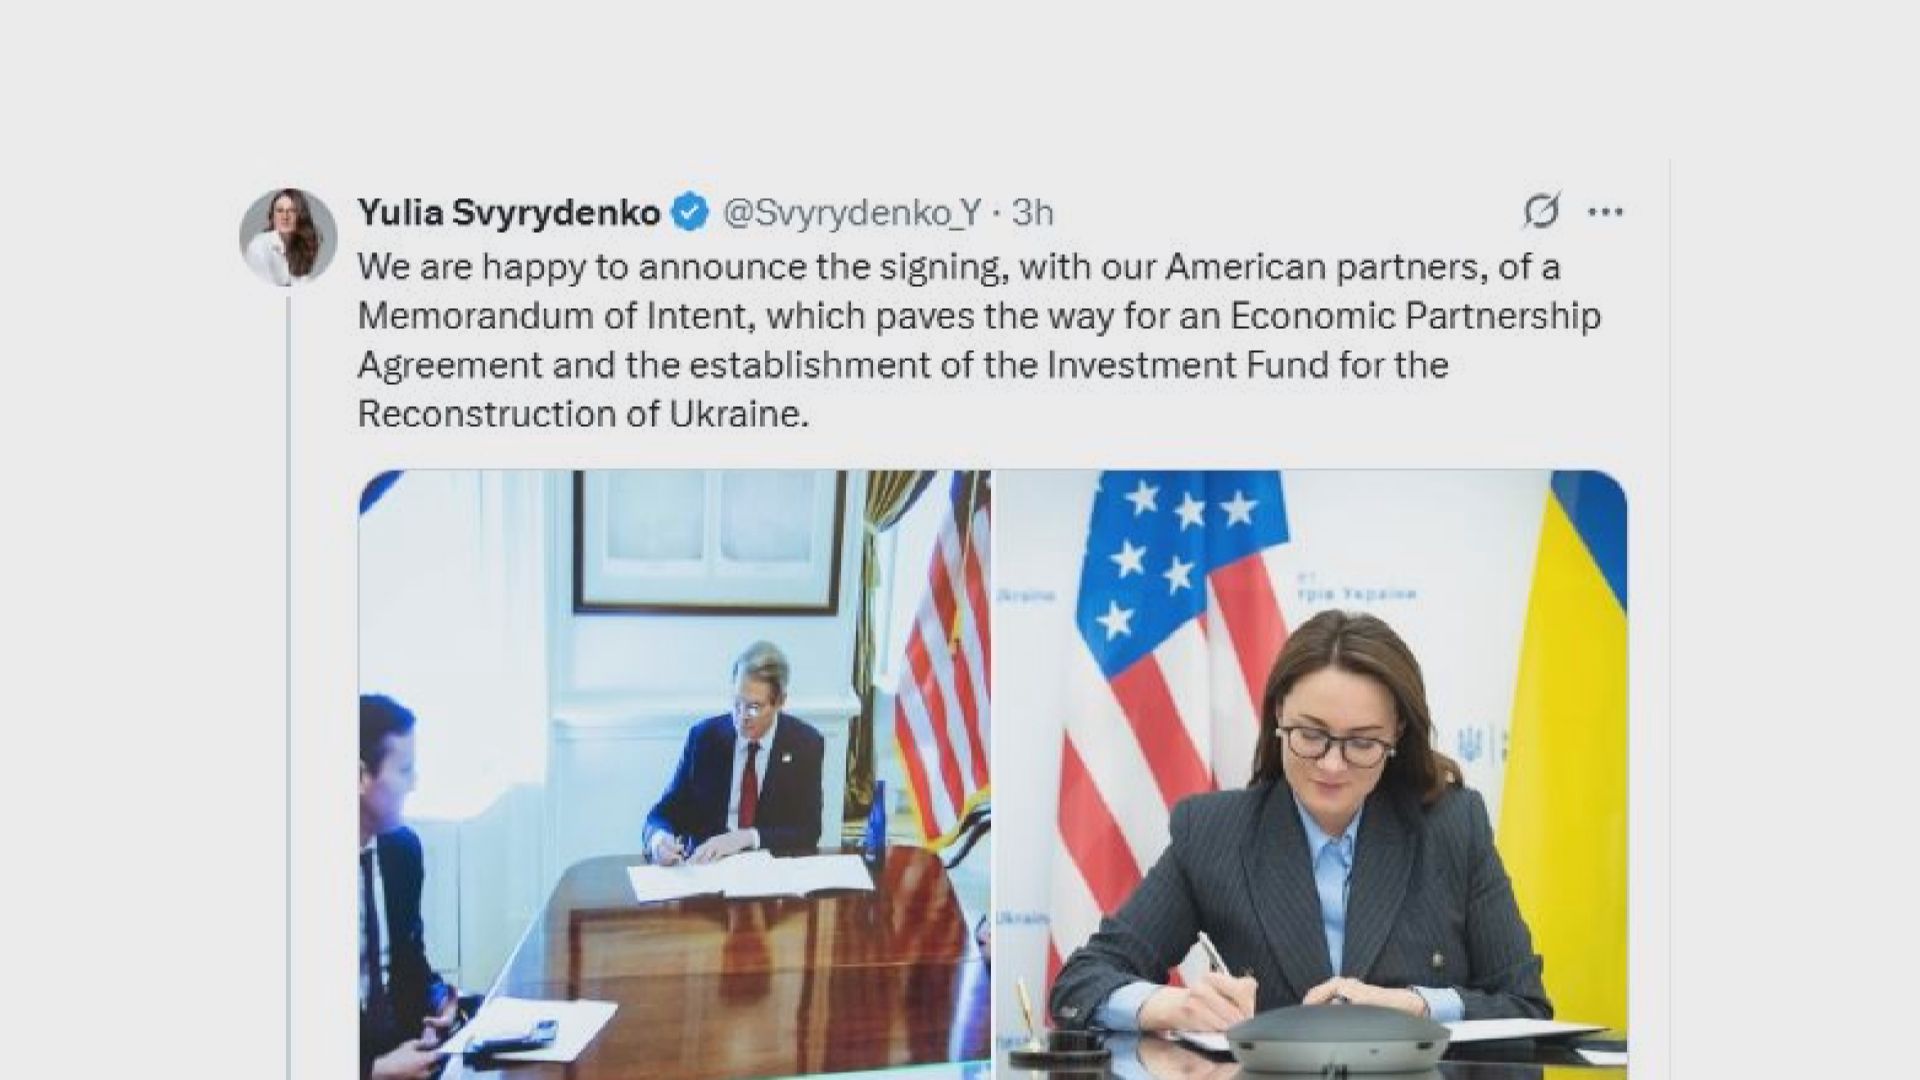Open Yulia Svyrydenko's profile avatar
This screenshot has width=1920, height=1080.
[288, 236]
